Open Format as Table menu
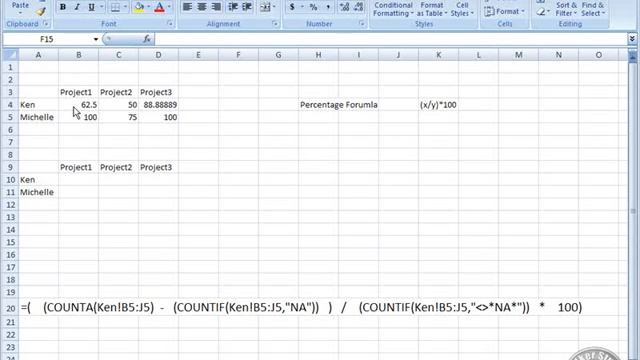Viewport: 640px width, 360px height. 432,9
